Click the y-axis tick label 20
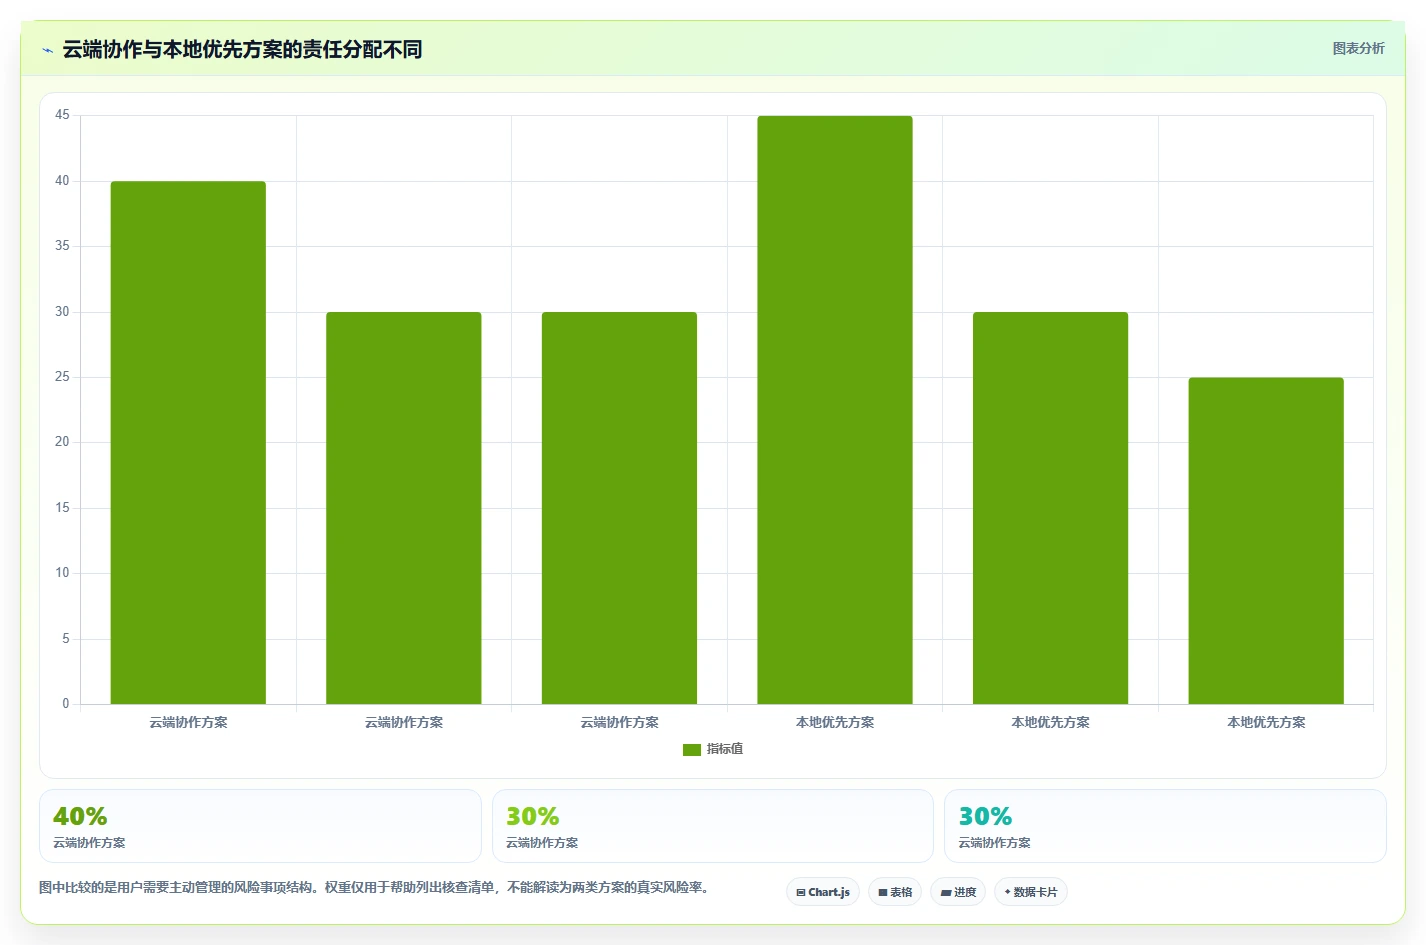 coord(62,442)
